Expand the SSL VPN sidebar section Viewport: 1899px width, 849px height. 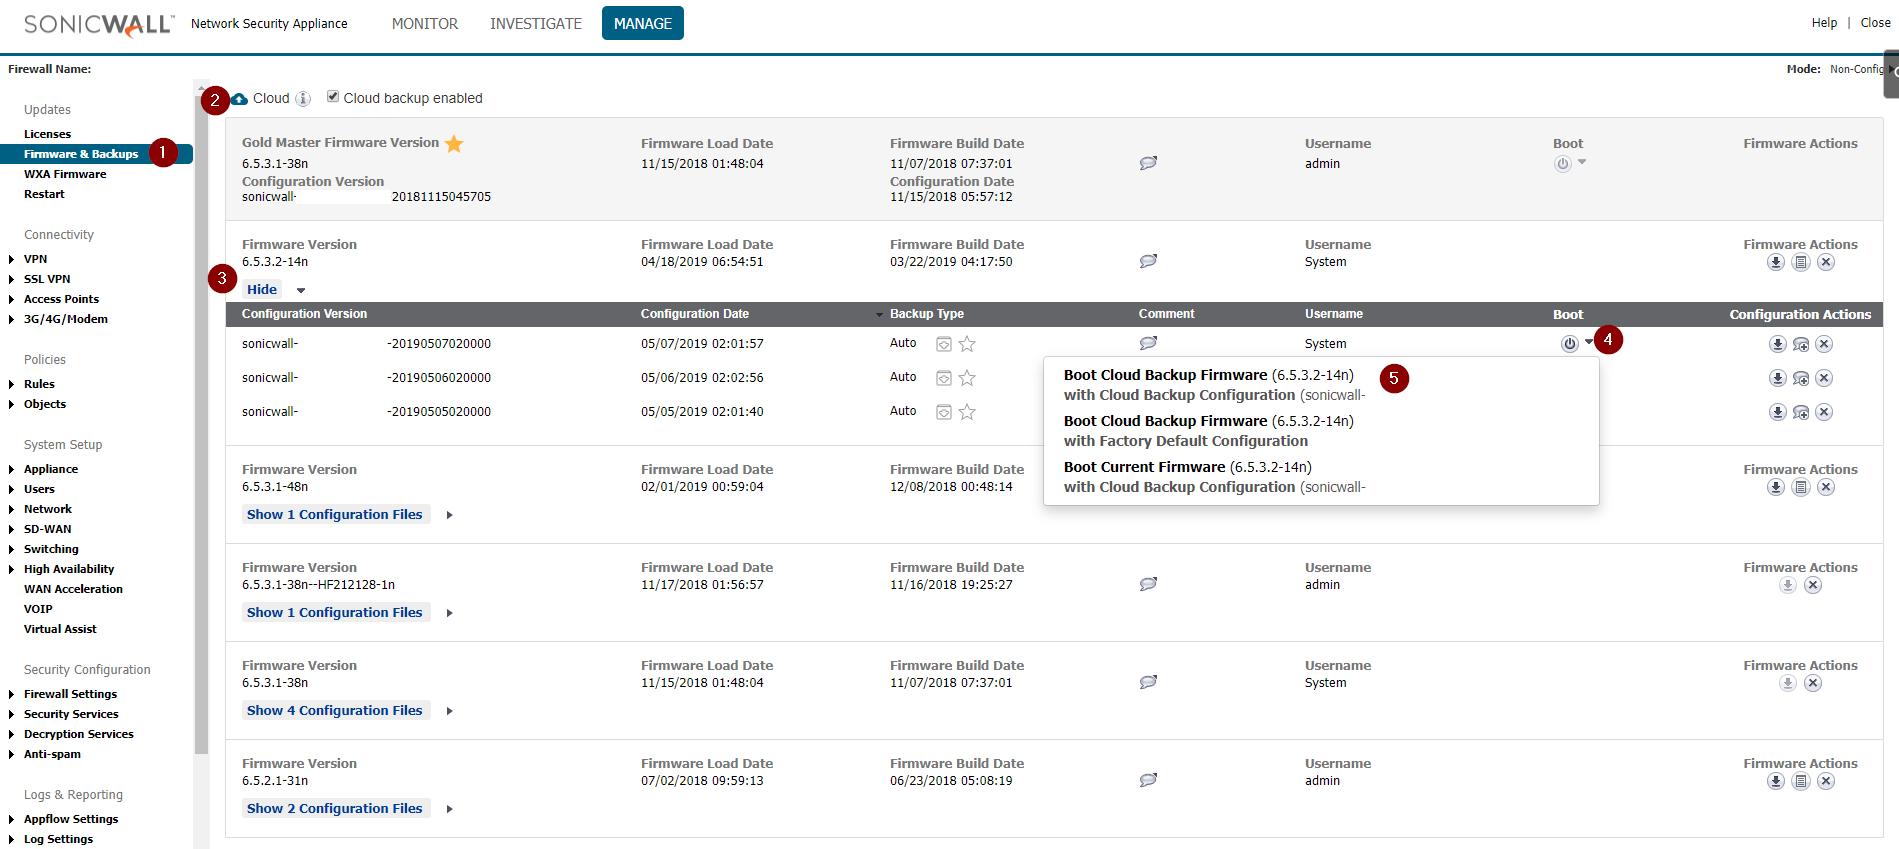11,279
